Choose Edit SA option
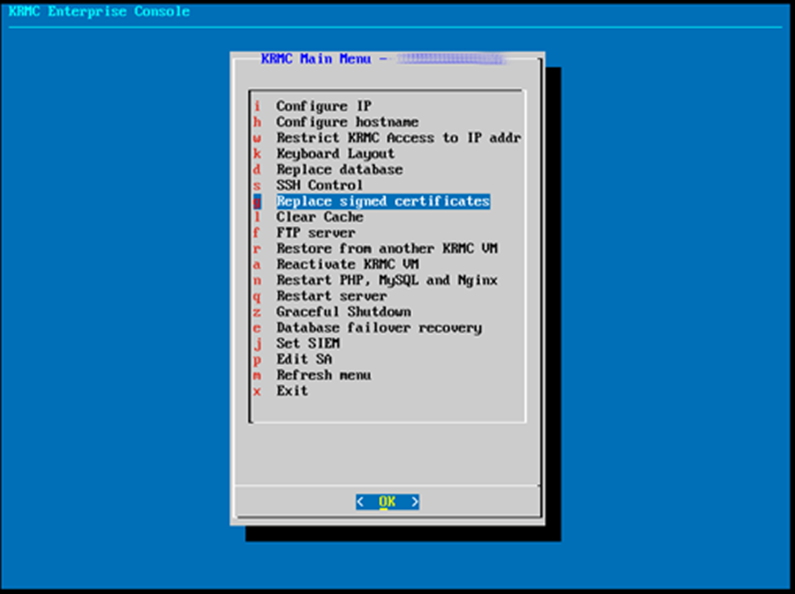This screenshot has width=795, height=594. 304,359
